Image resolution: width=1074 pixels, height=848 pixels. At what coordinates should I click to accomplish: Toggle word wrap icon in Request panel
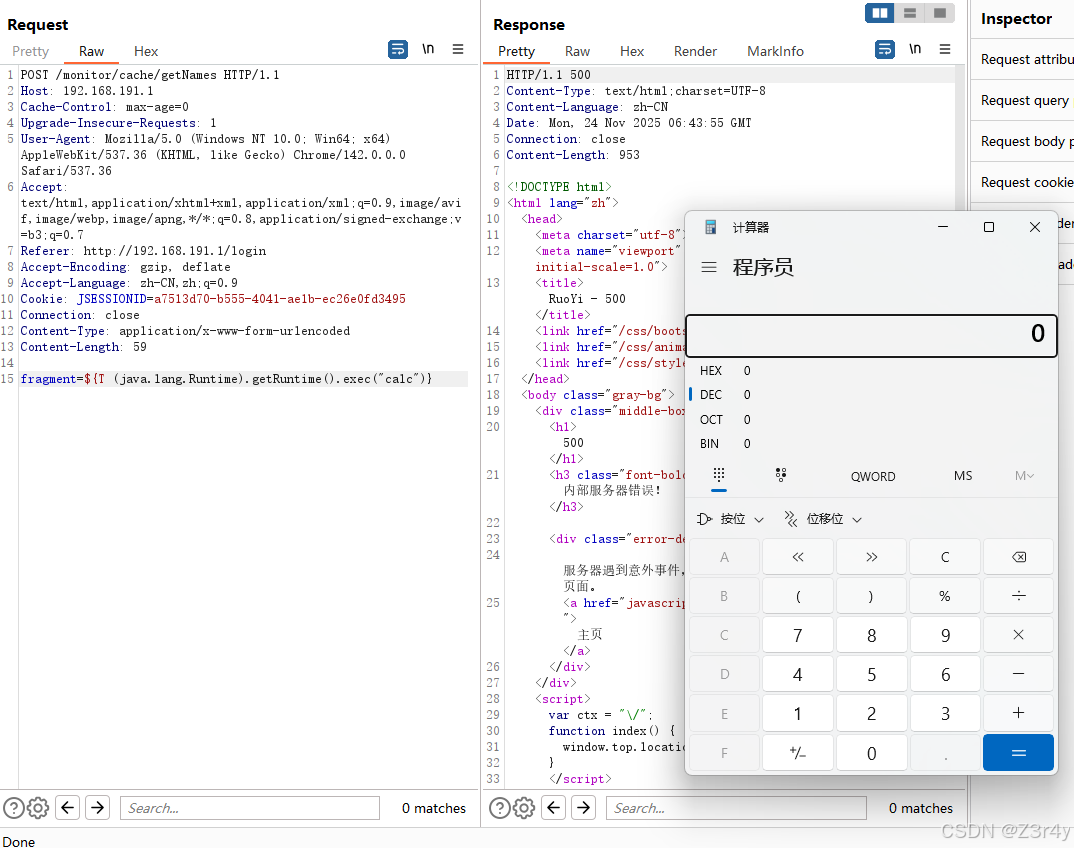[x=397, y=49]
